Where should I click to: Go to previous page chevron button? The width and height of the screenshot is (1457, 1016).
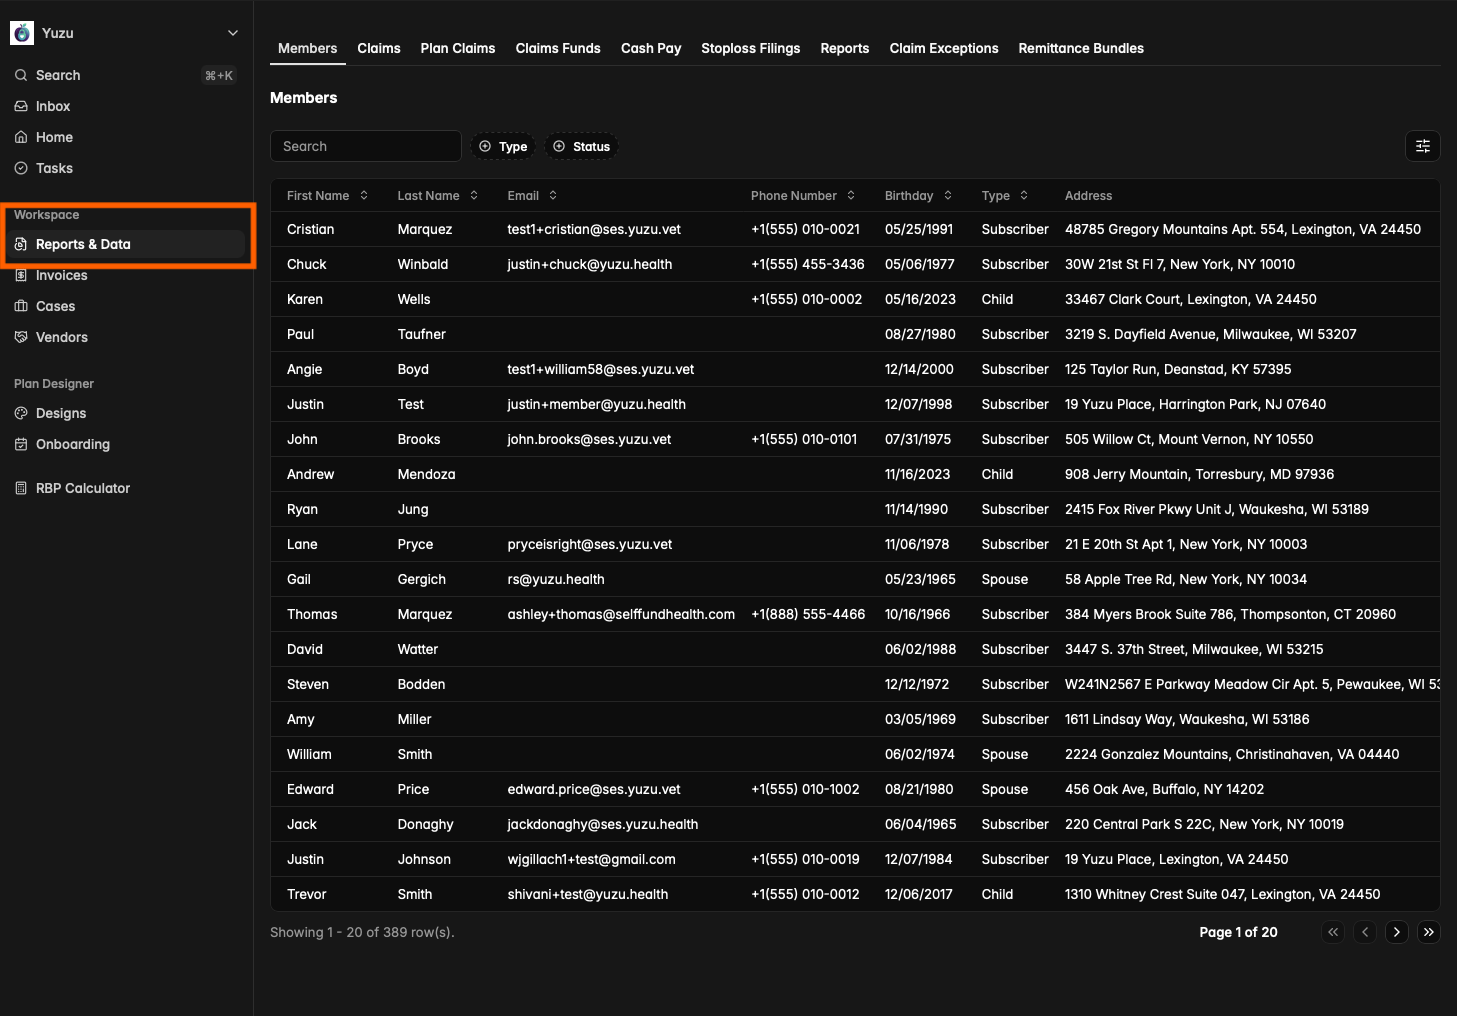(1365, 932)
